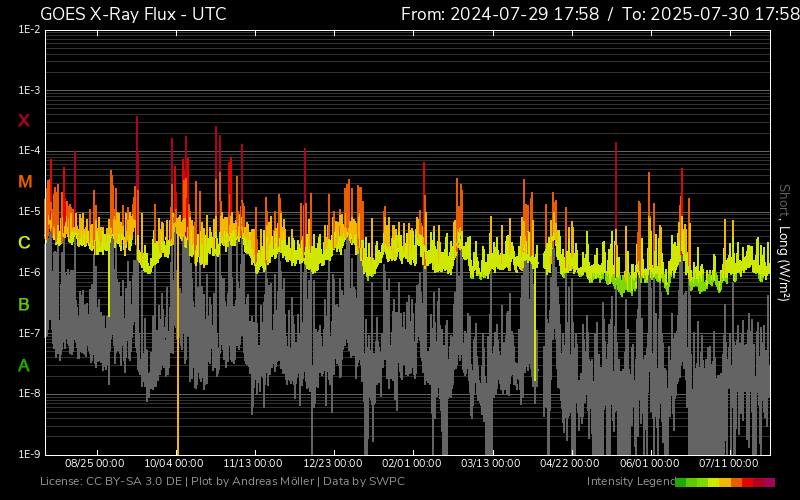Image resolution: width=800 pixels, height=500 pixels.
Task: Click the orange legend swatch
Action: (736, 483)
